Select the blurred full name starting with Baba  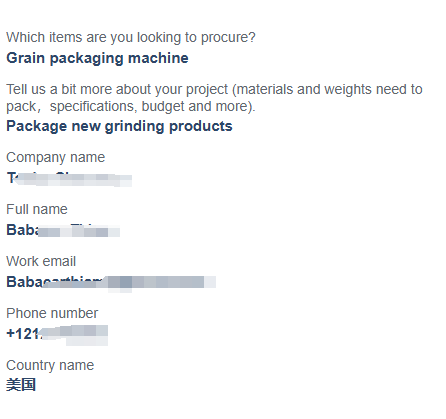coord(63,230)
